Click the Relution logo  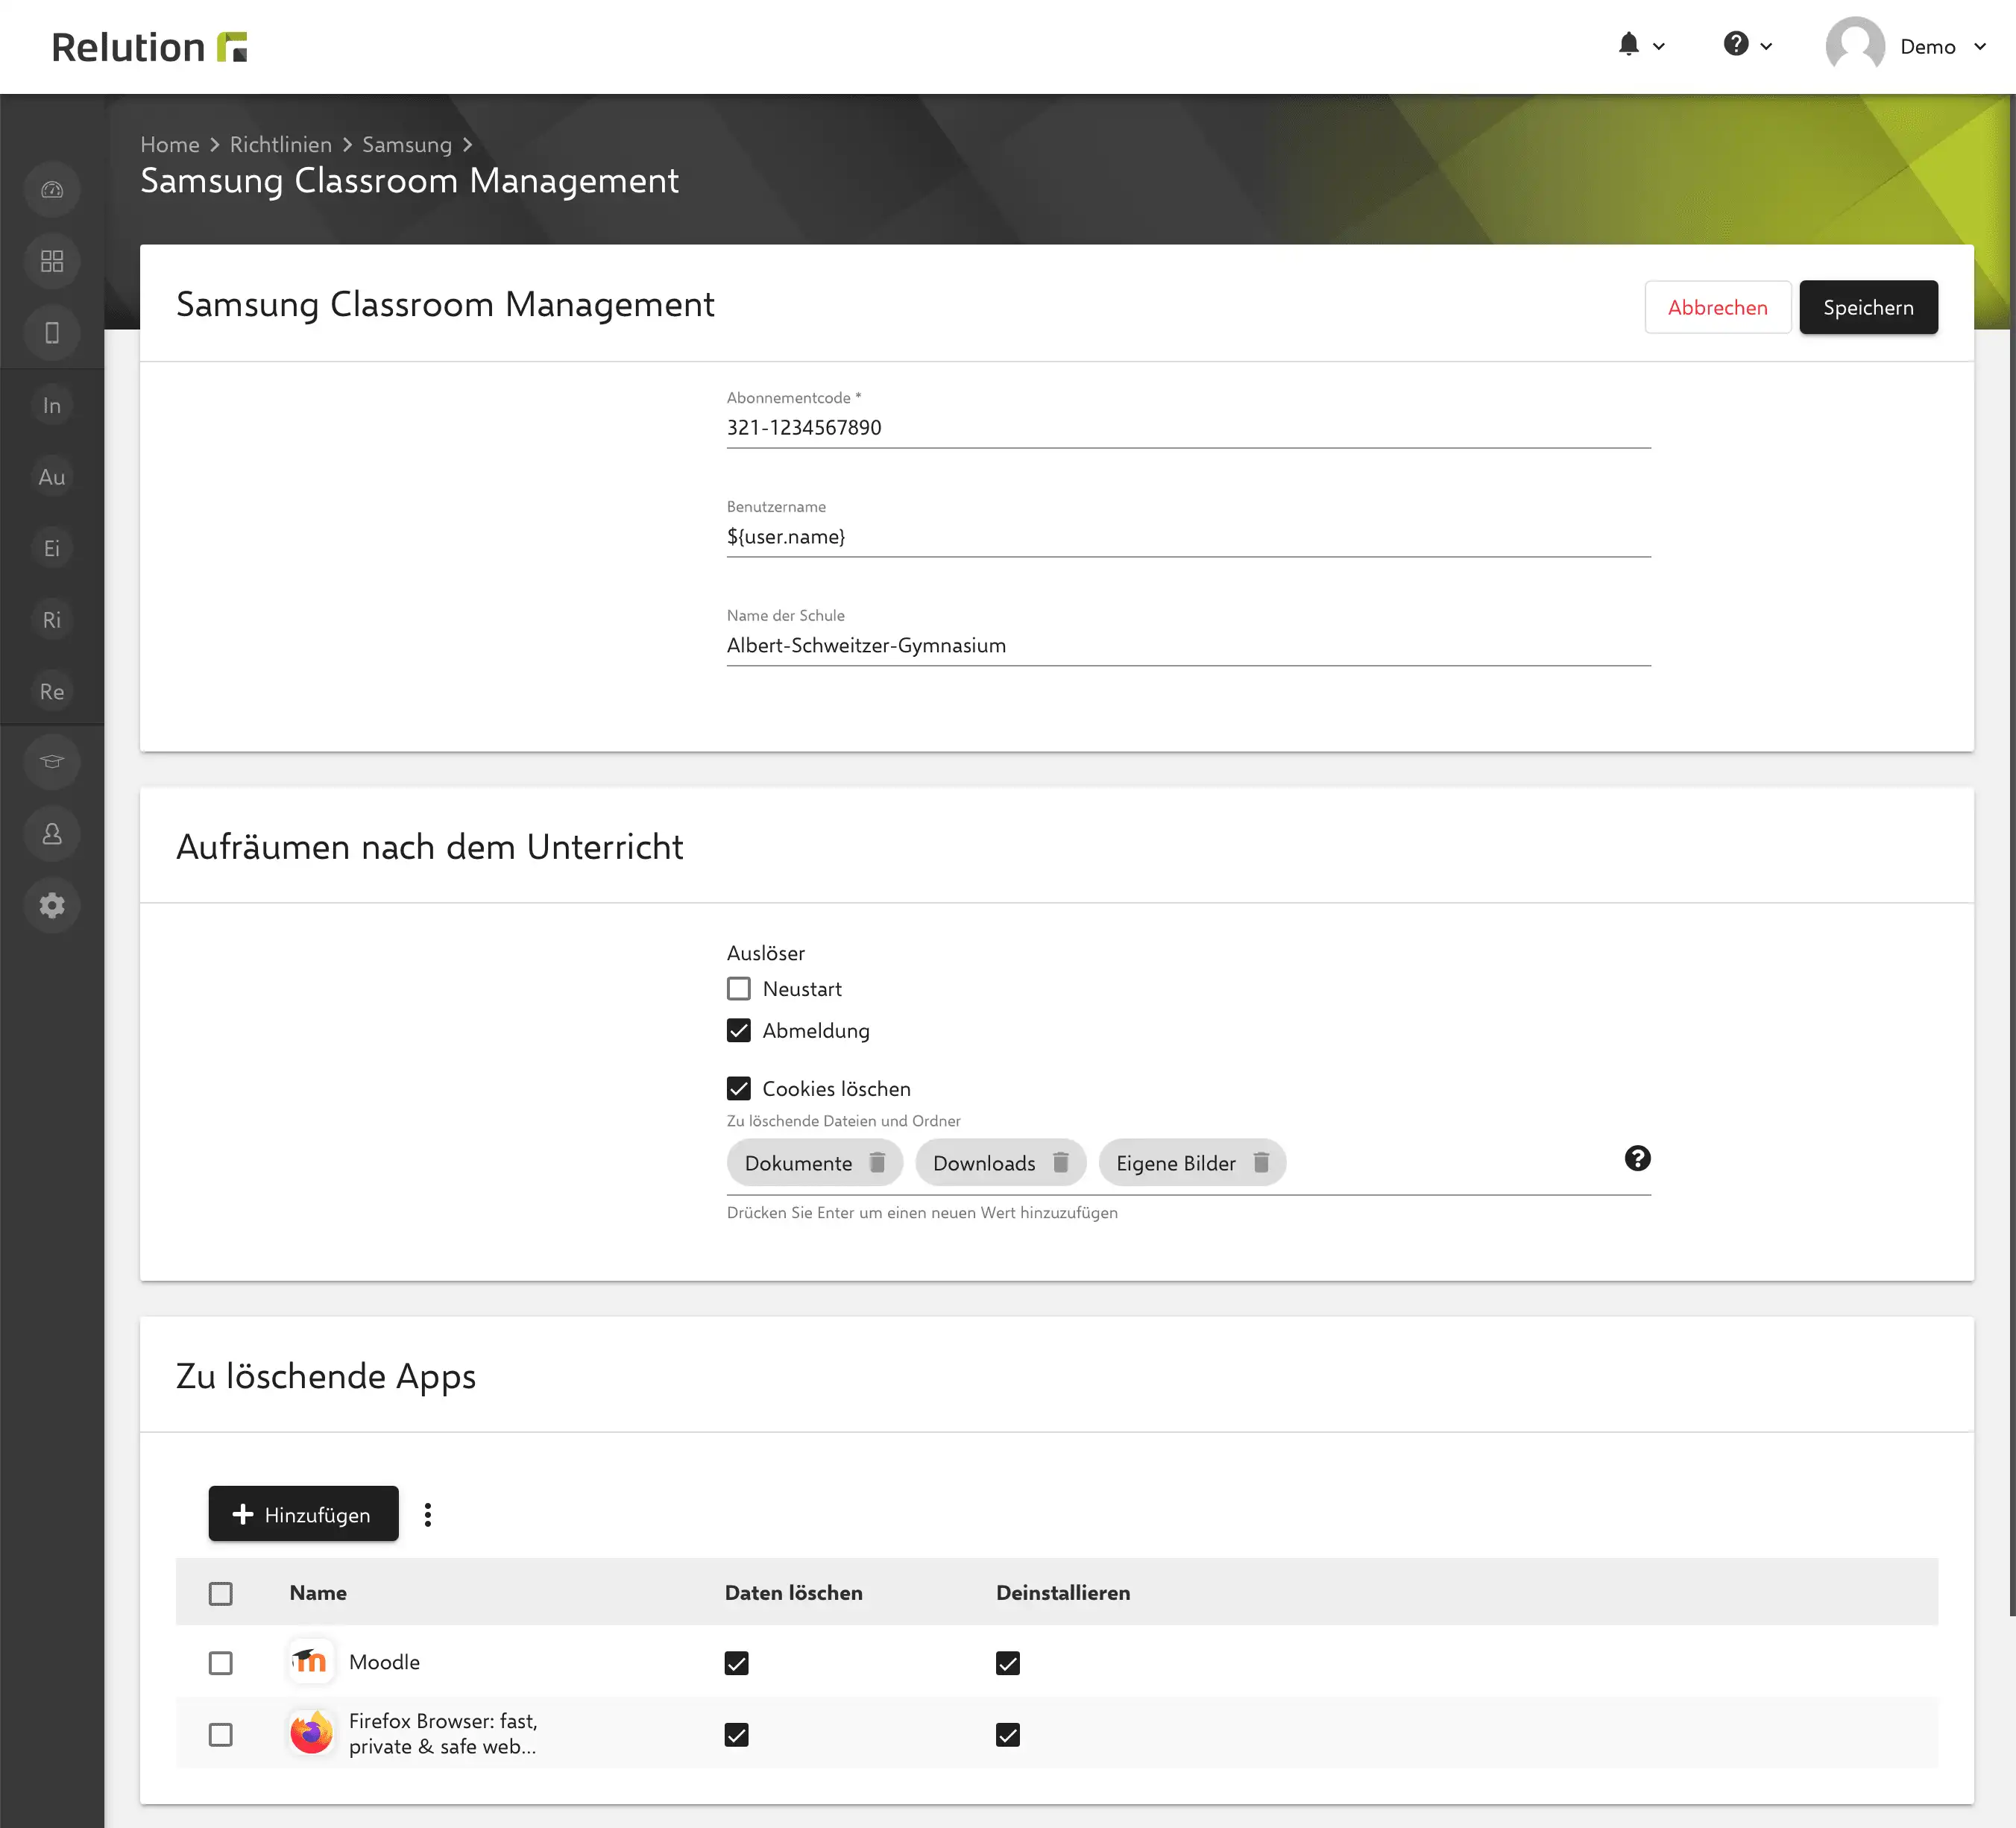pos(149,47)
